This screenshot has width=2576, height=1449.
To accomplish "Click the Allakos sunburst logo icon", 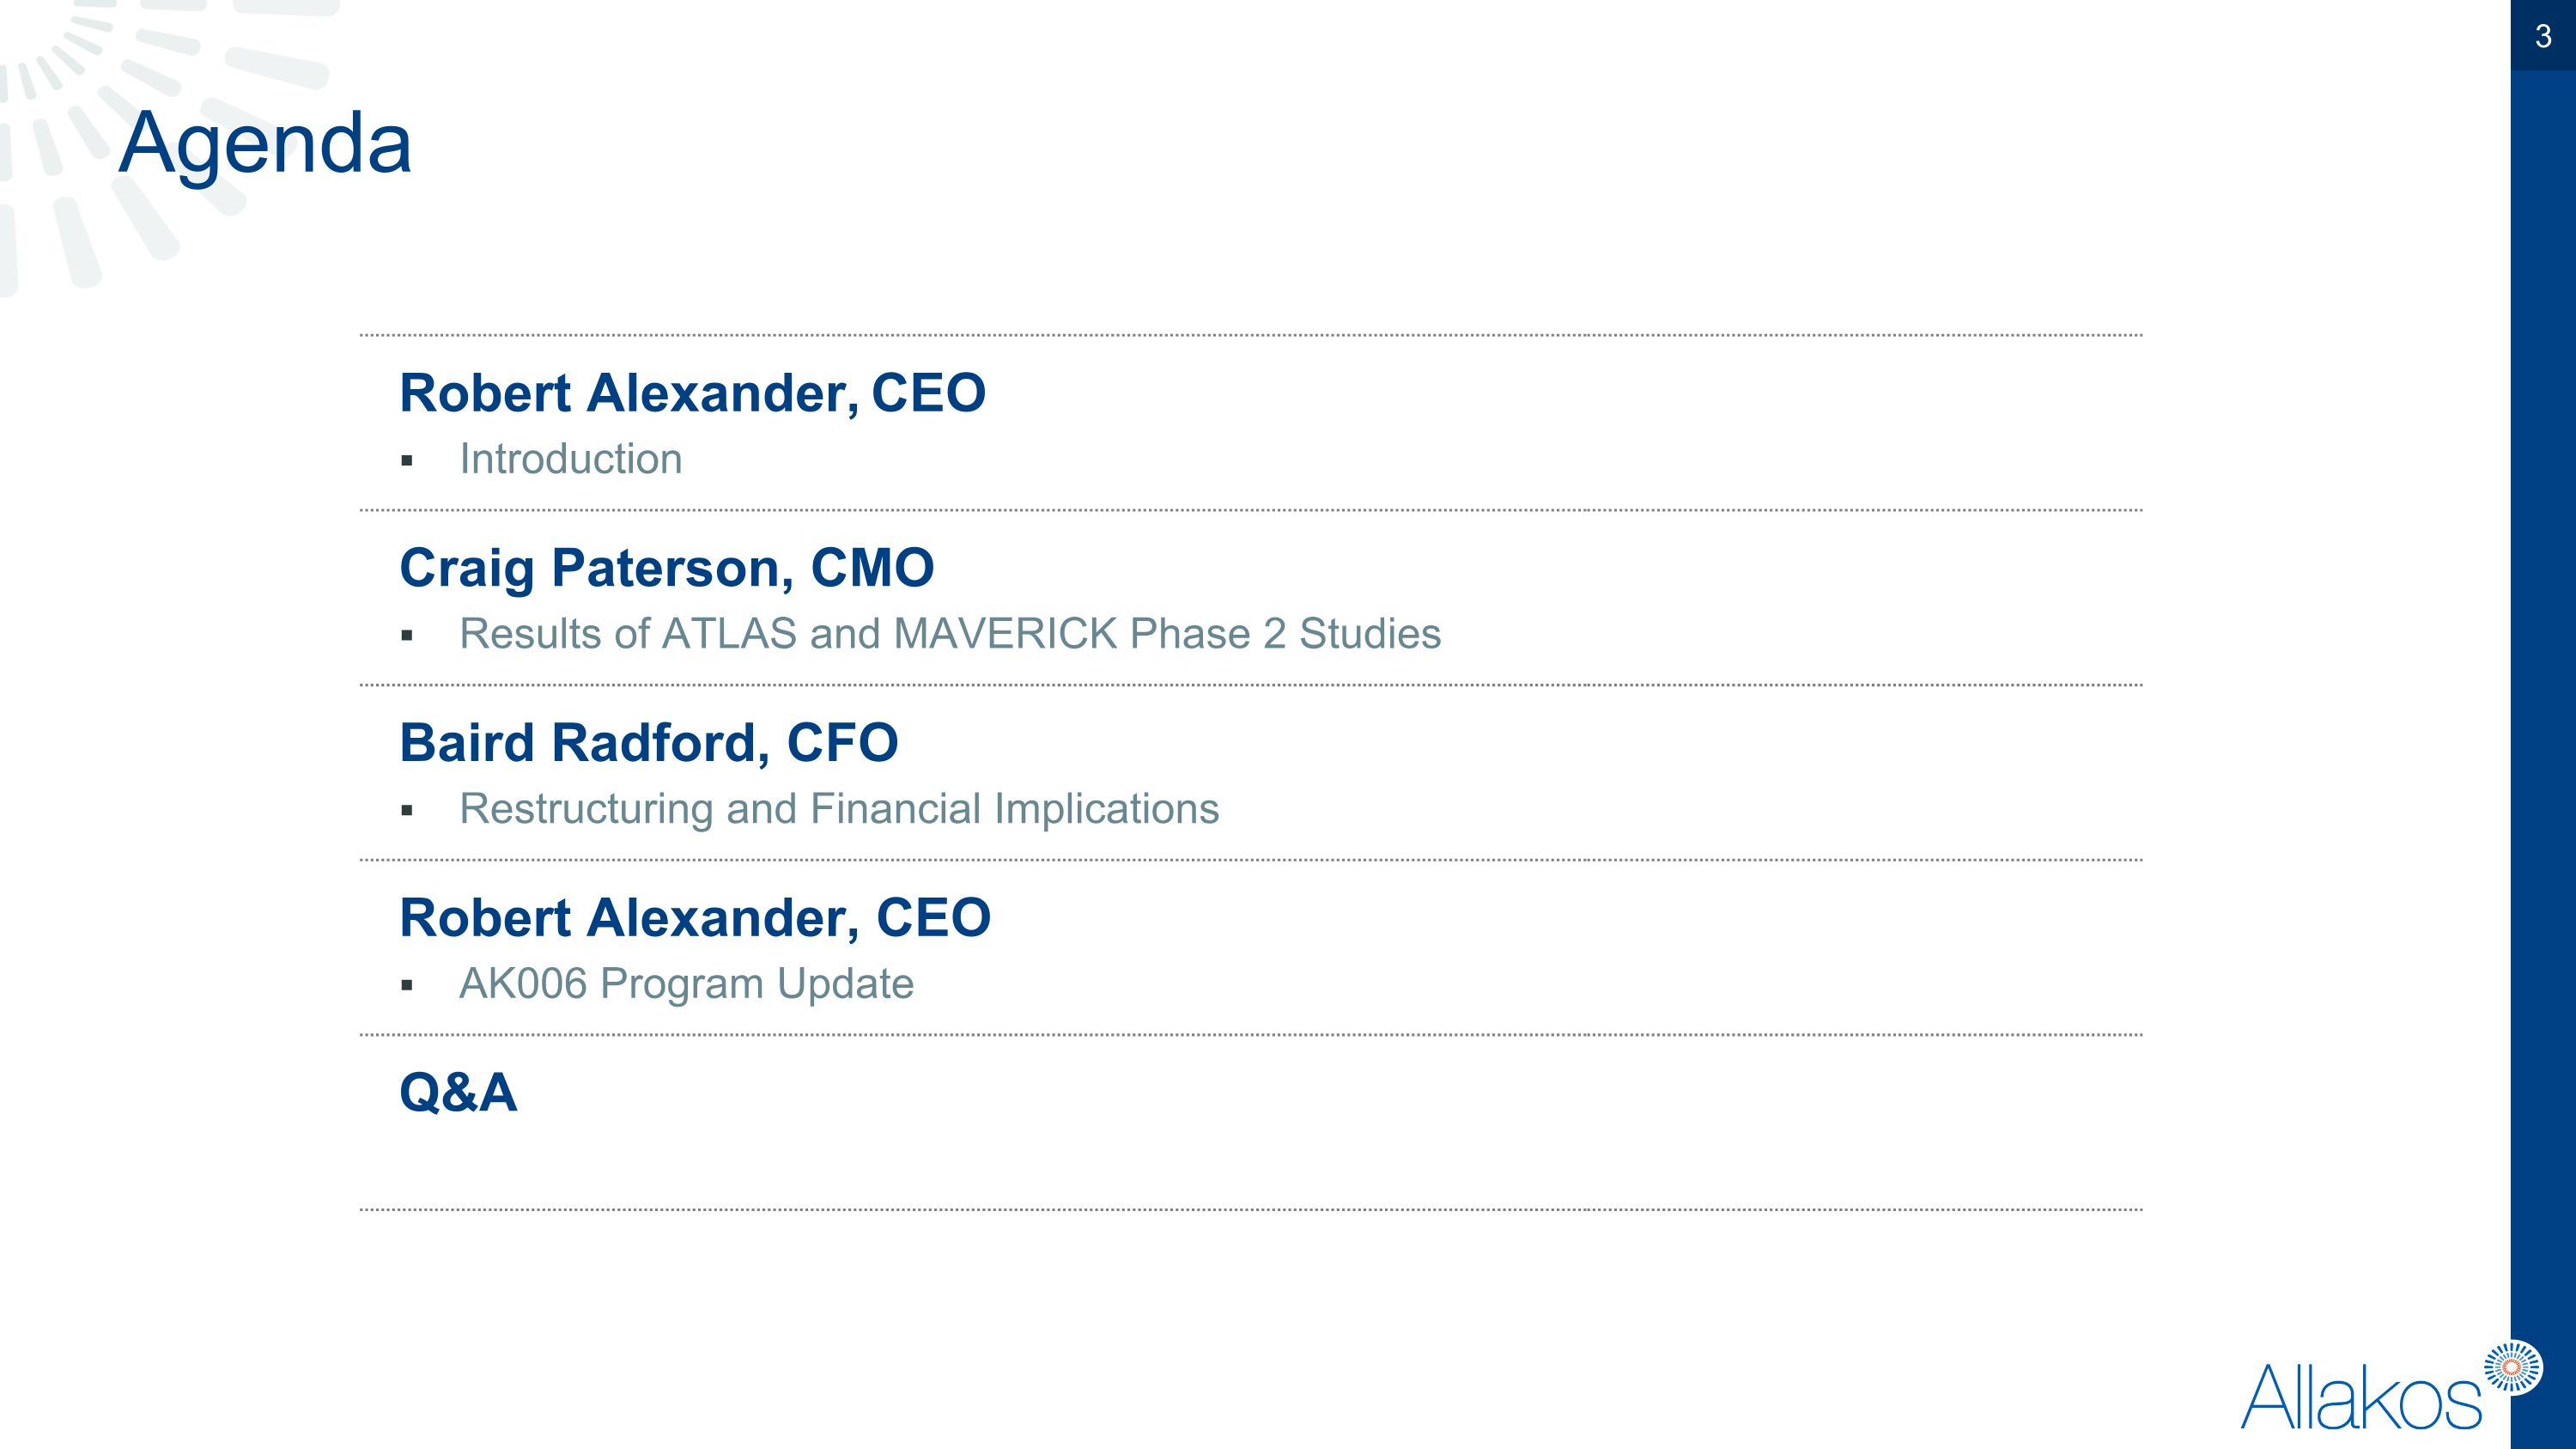I will point(2513,1367).
